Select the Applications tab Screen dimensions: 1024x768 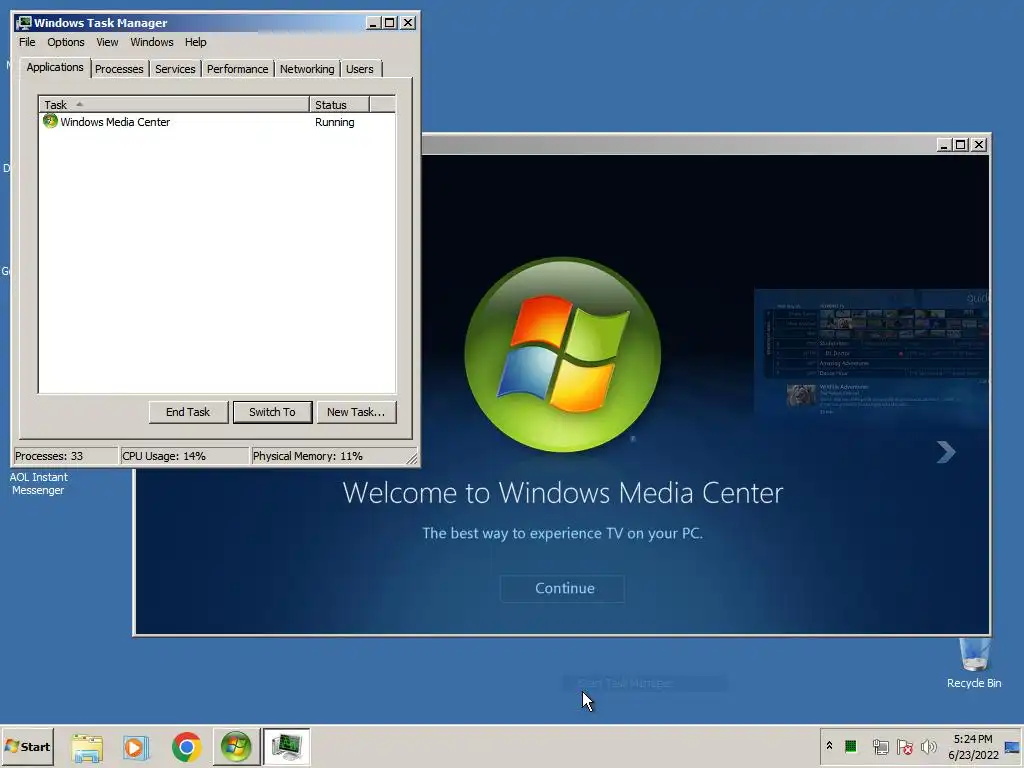point(55,67)
